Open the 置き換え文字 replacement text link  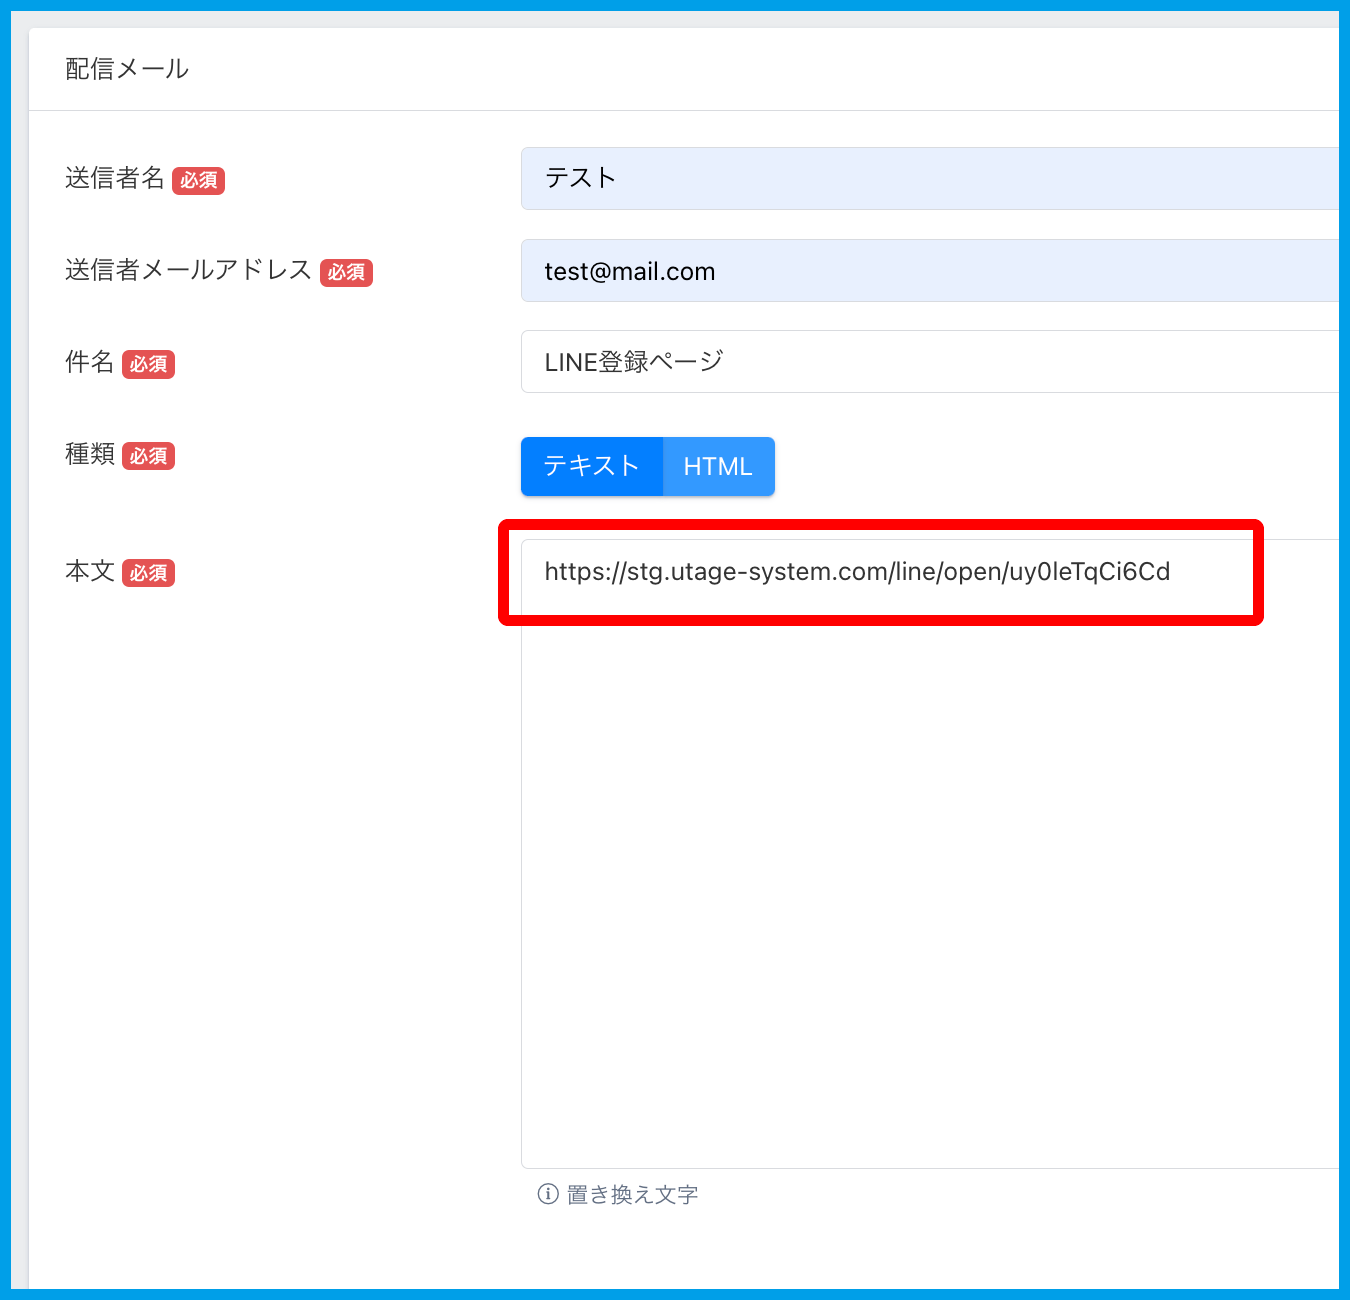pos(632,1194)
